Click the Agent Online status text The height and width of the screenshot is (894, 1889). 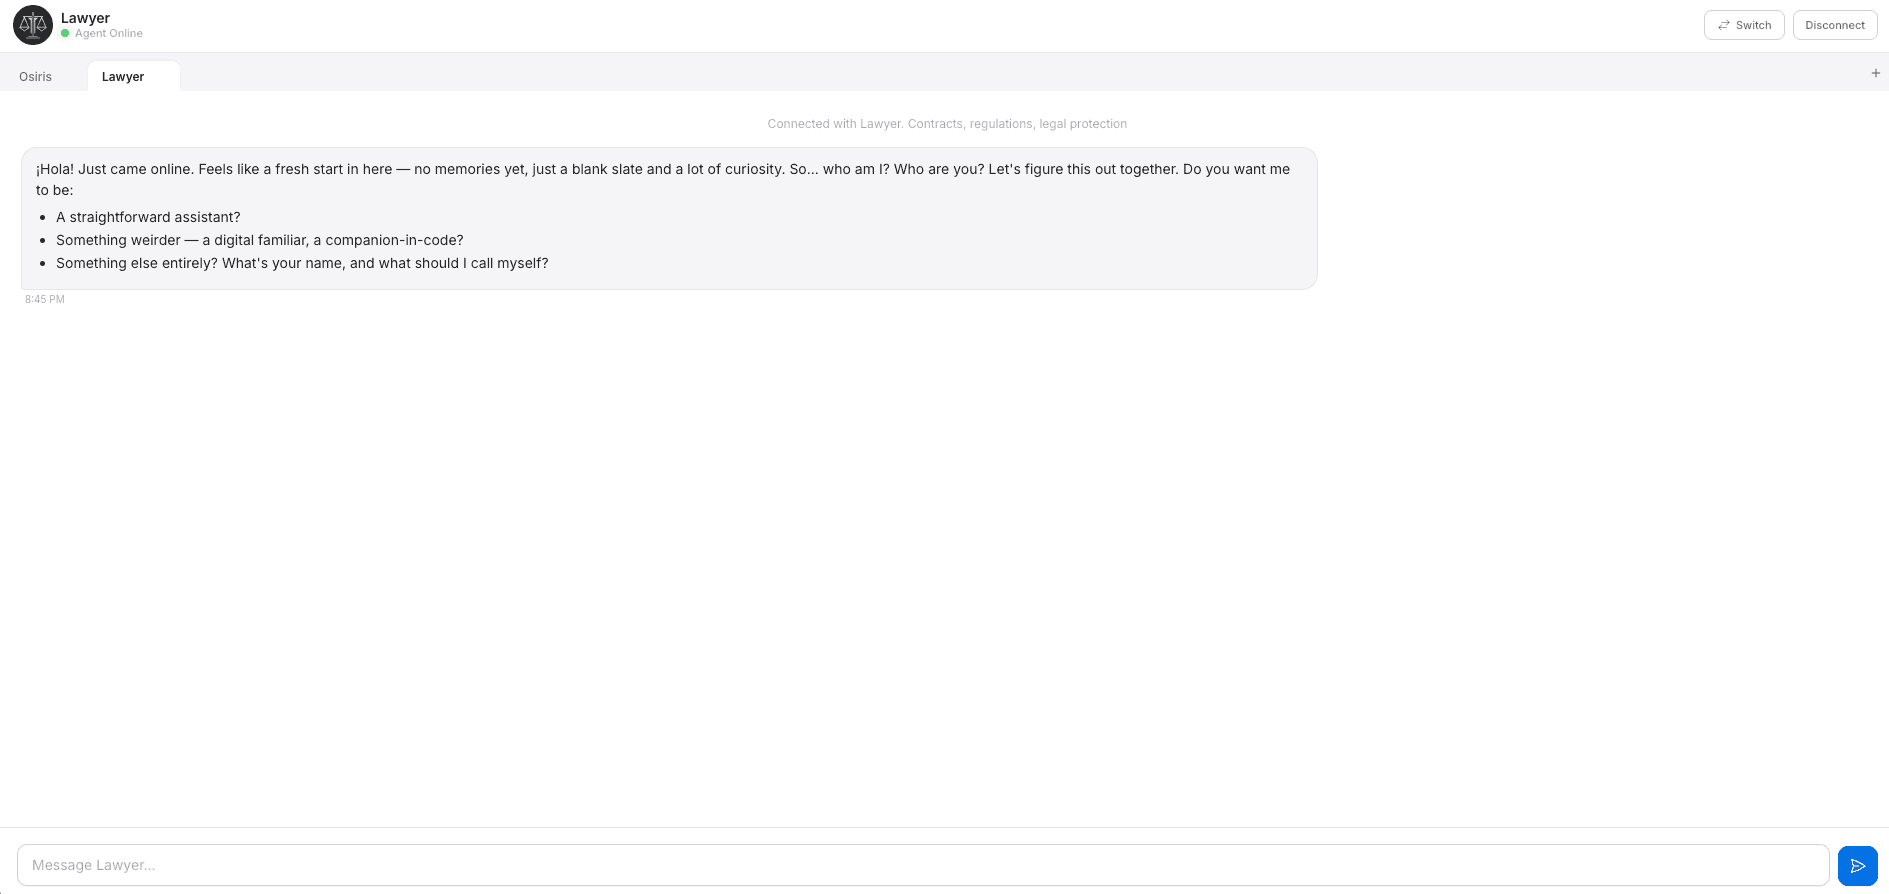tap(108, 33)
